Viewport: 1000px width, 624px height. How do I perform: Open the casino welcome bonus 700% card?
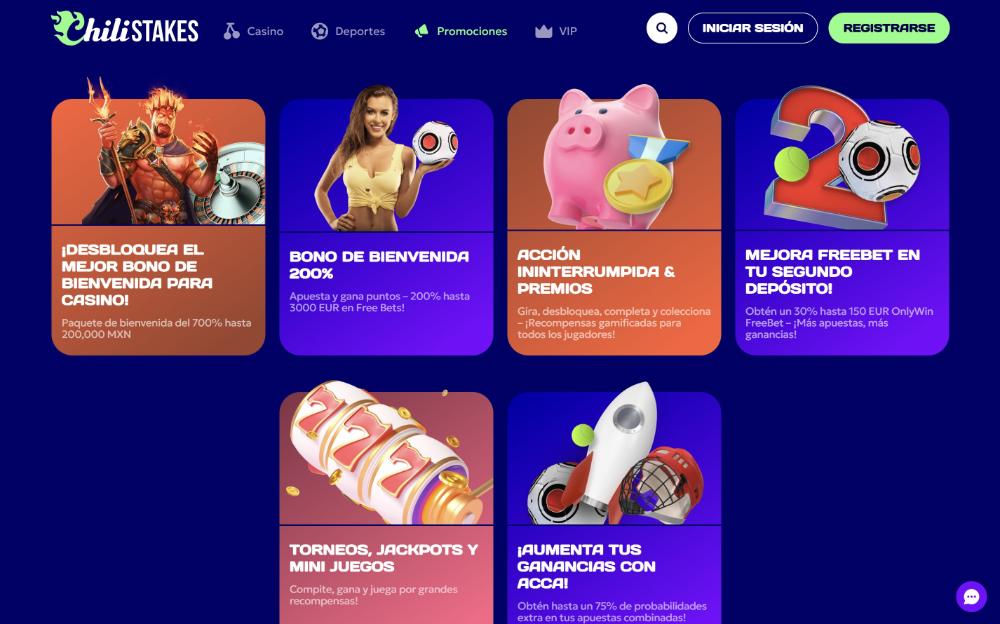(158, 227)
